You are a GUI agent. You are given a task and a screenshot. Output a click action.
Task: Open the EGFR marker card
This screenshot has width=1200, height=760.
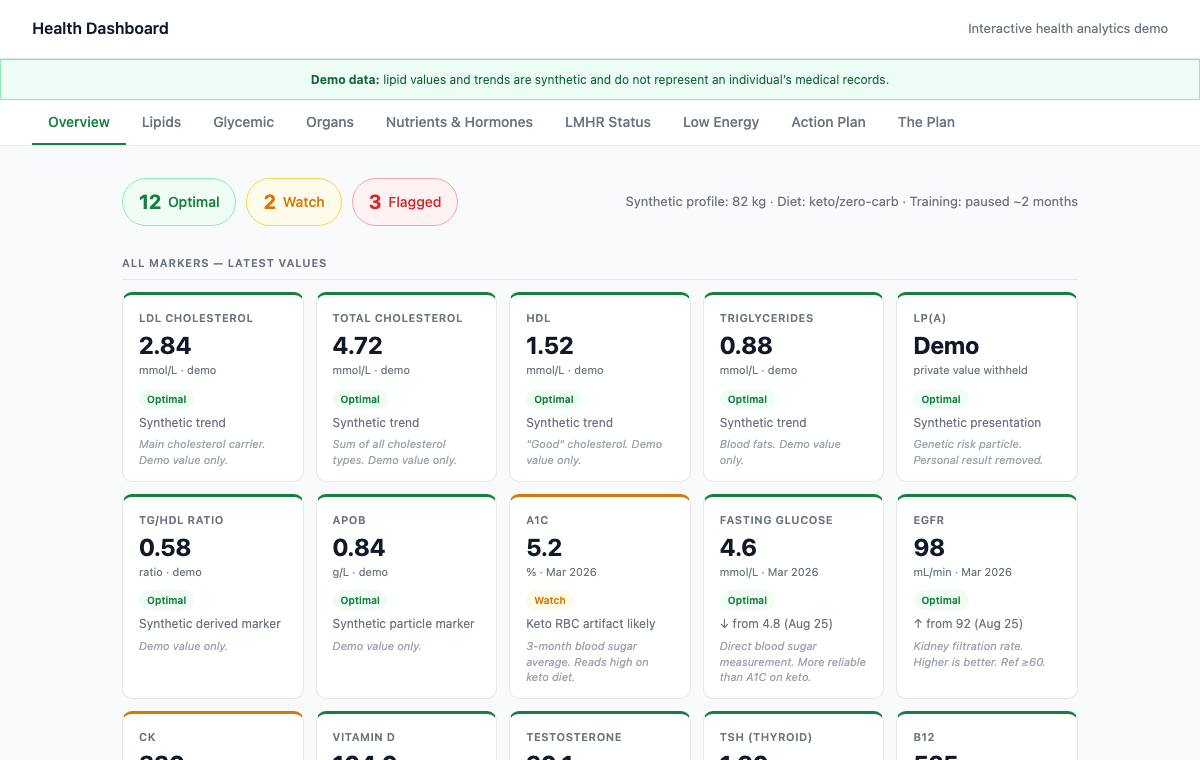point(987,596)
